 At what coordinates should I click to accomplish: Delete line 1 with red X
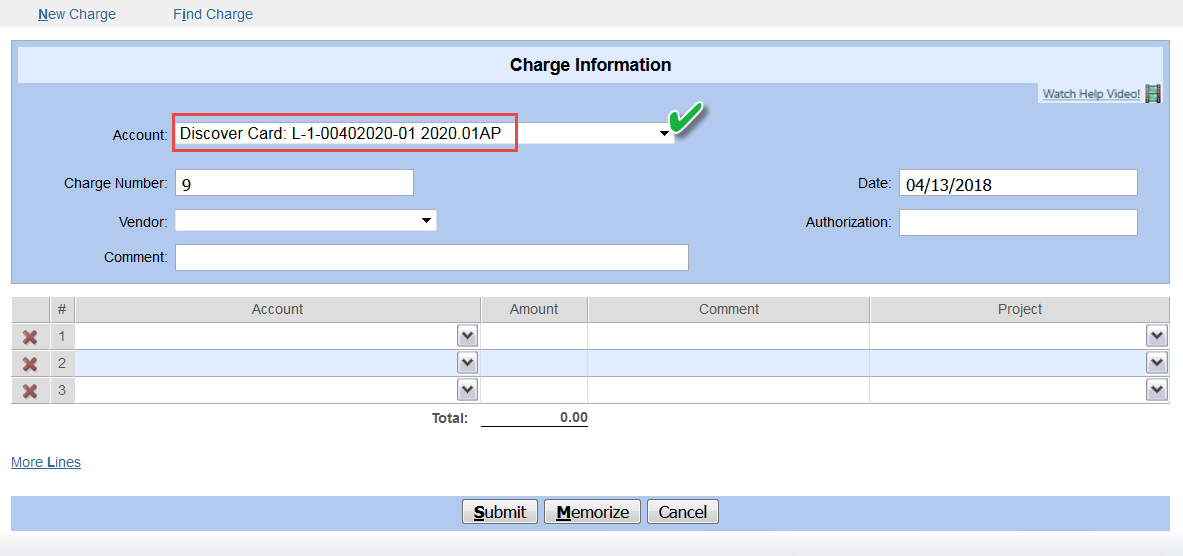[x=30, y=337]
